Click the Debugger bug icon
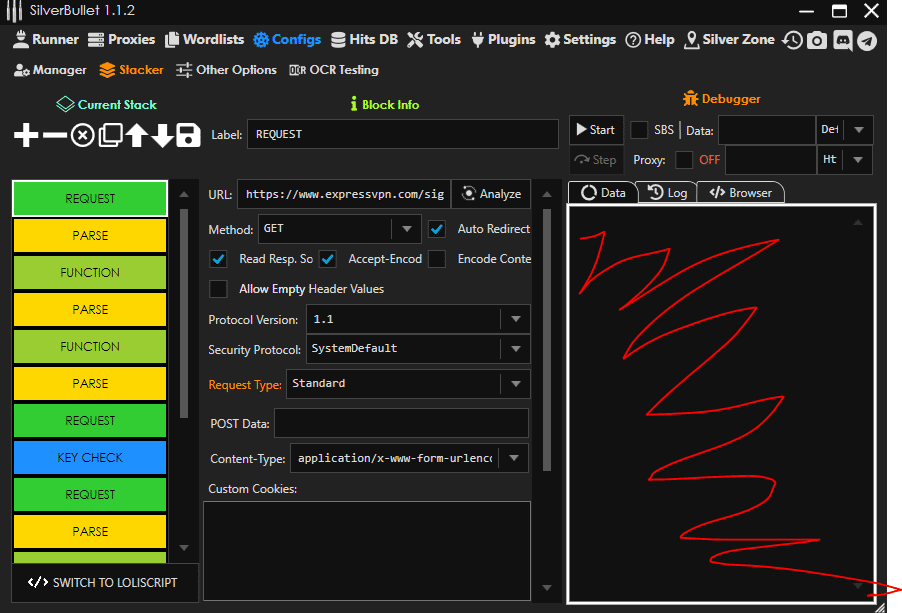 [690, 98]
